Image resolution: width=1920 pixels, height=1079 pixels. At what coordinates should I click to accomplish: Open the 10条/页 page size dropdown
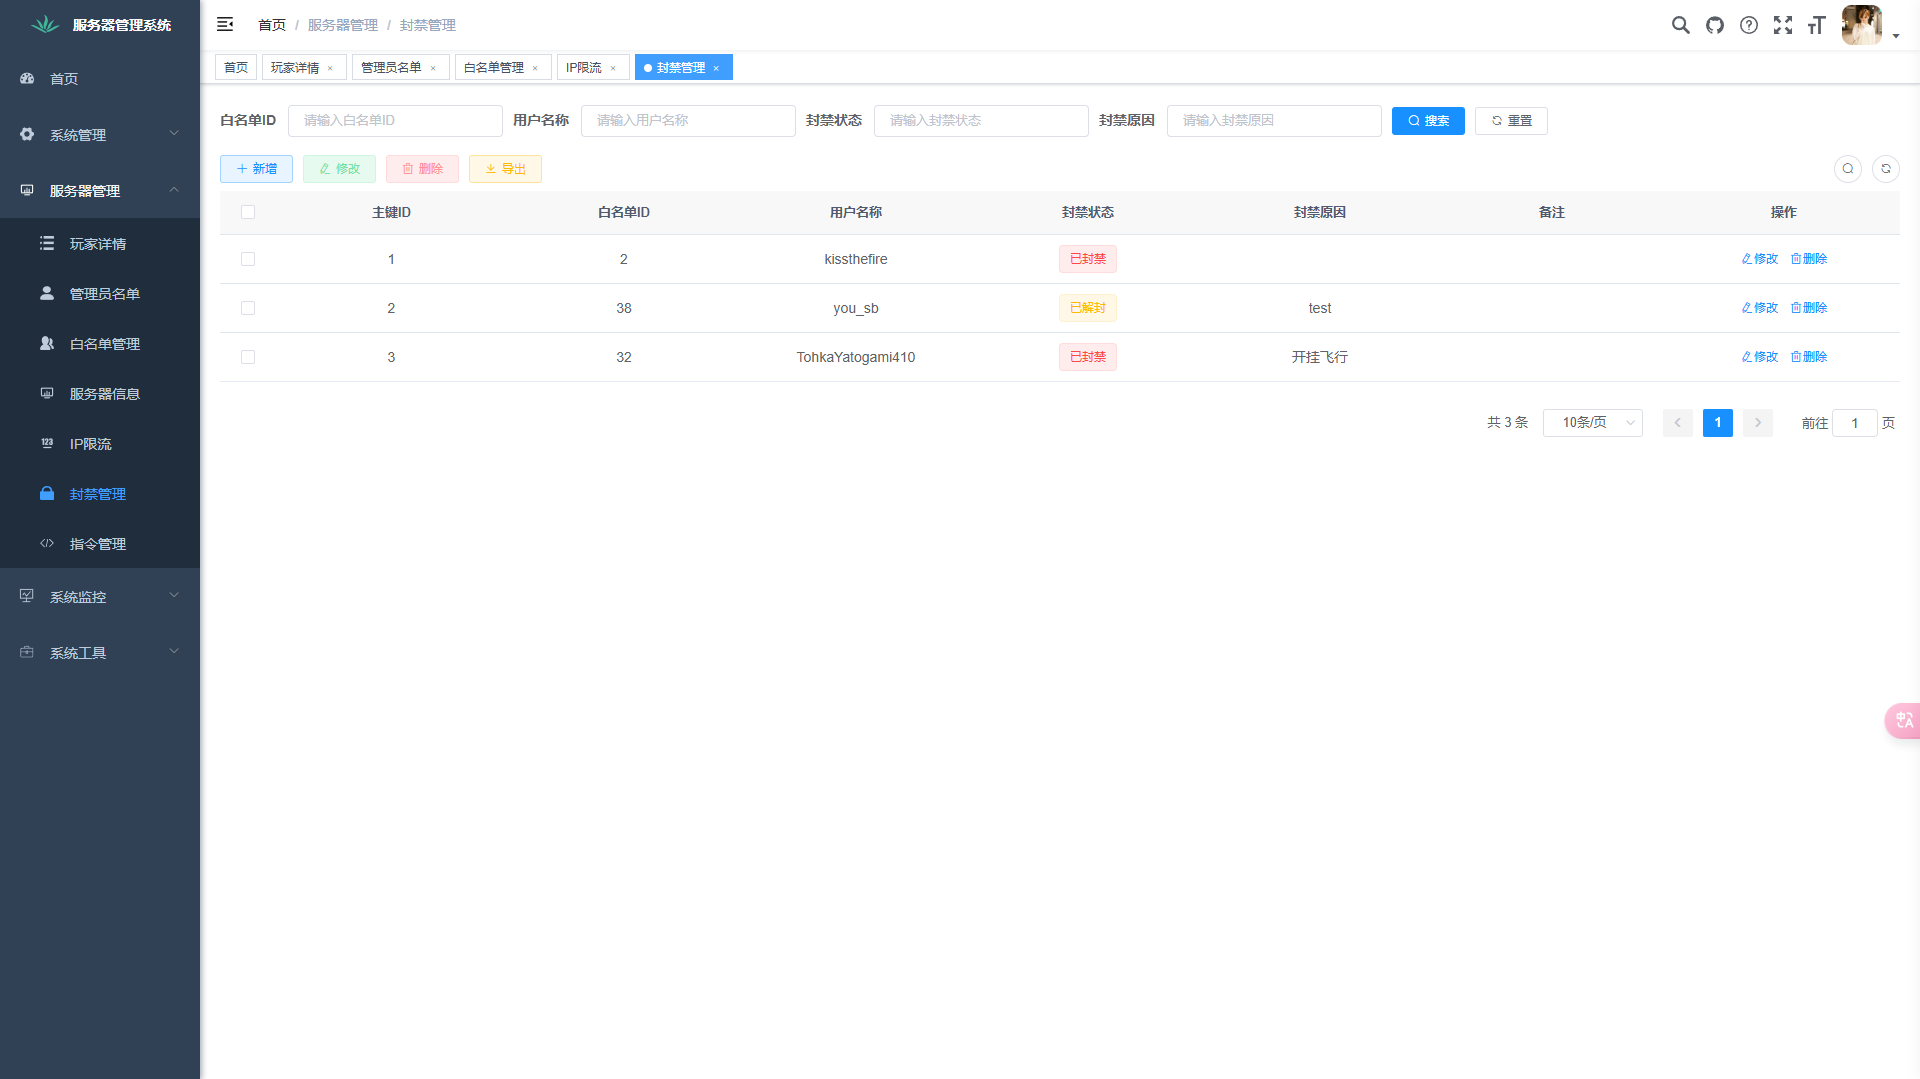point(1592,423)
